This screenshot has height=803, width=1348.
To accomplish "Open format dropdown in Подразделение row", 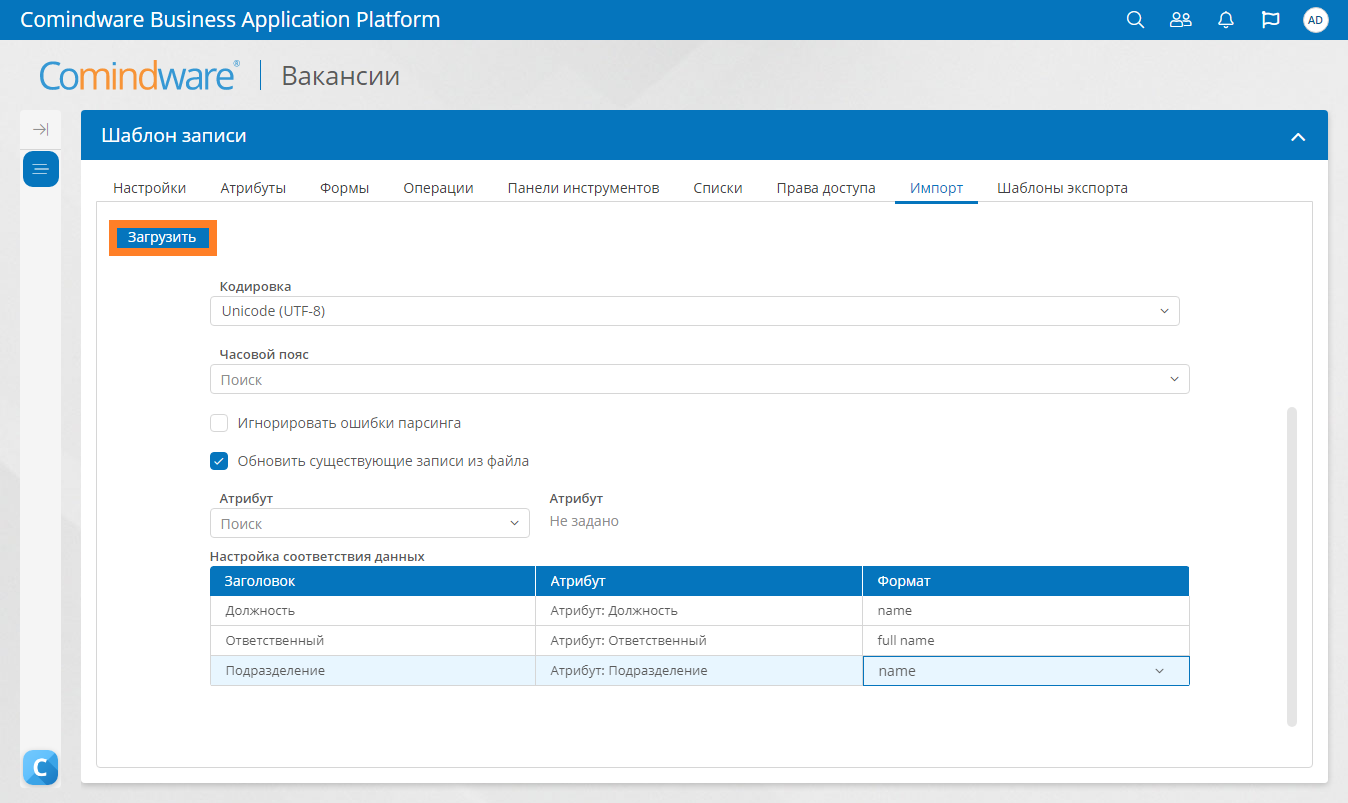I will click(1026, 671).
